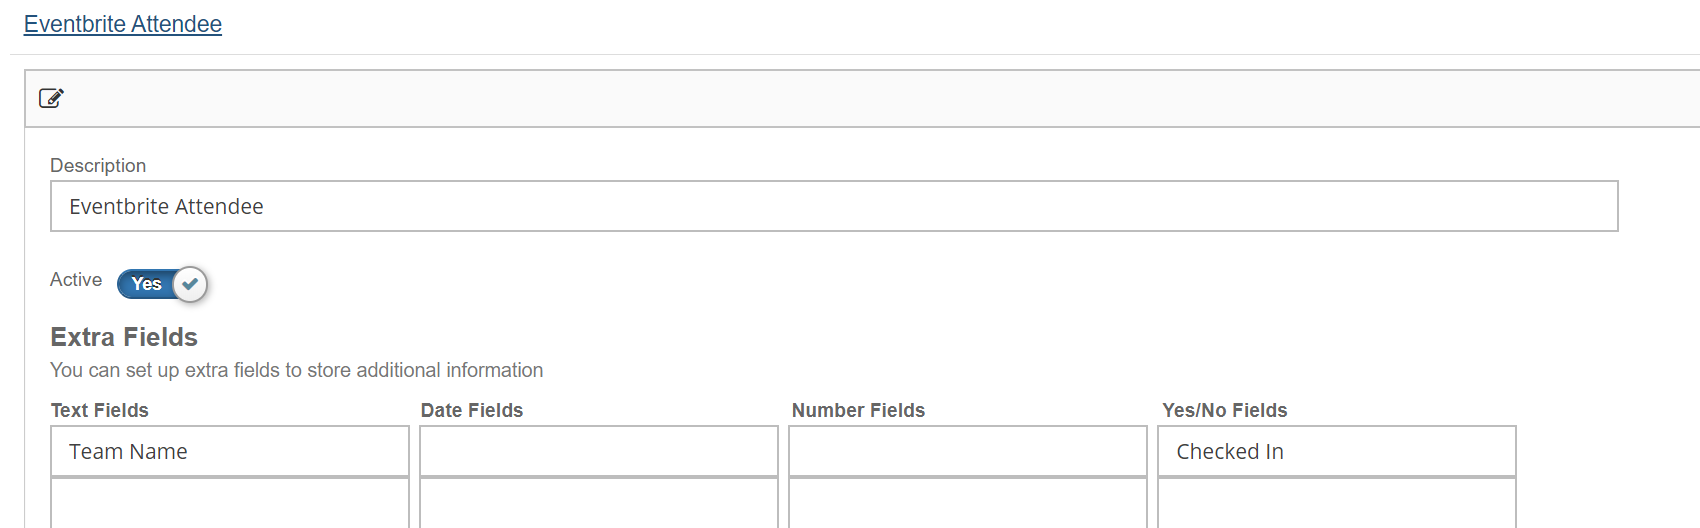Click the edit pencil icon in the toolbar

point(51,98)
